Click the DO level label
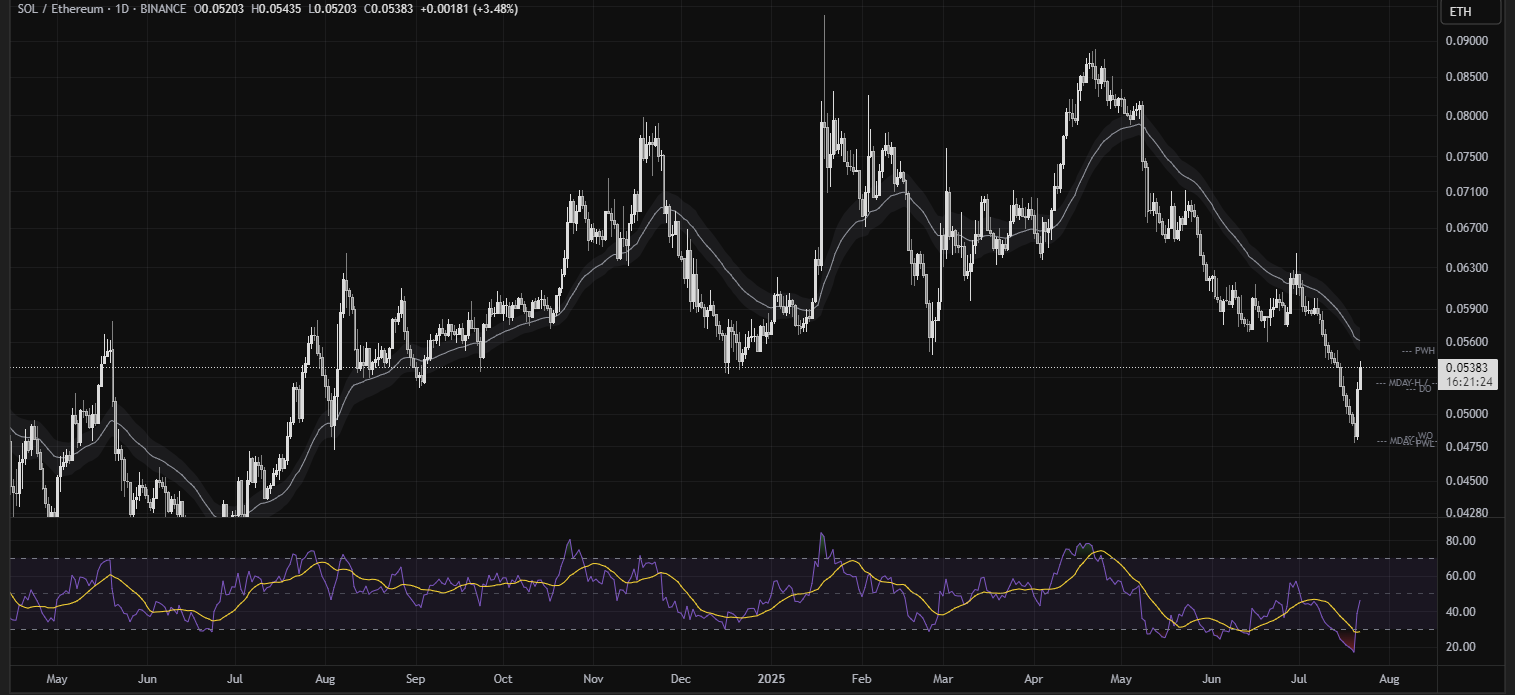1515x695 pixels. point(1425,388)
